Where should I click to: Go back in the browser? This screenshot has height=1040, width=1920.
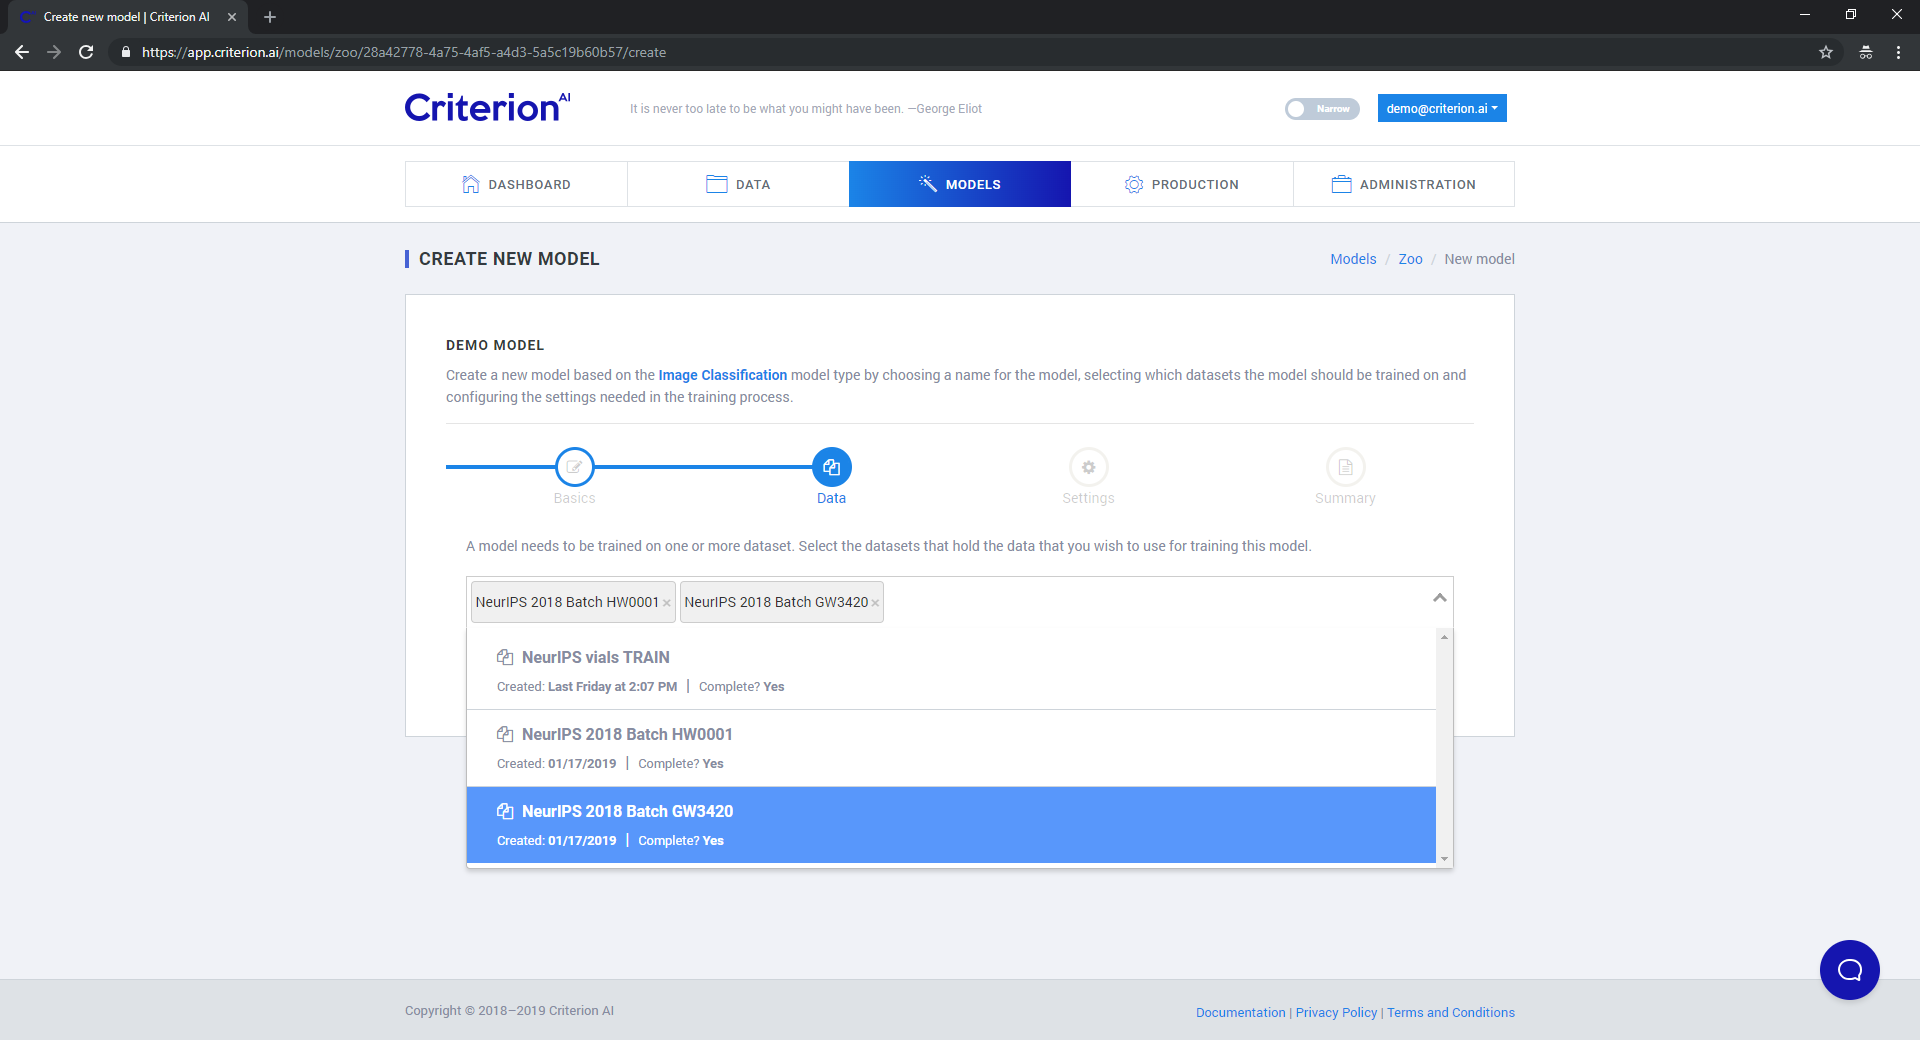pos(22,52)
